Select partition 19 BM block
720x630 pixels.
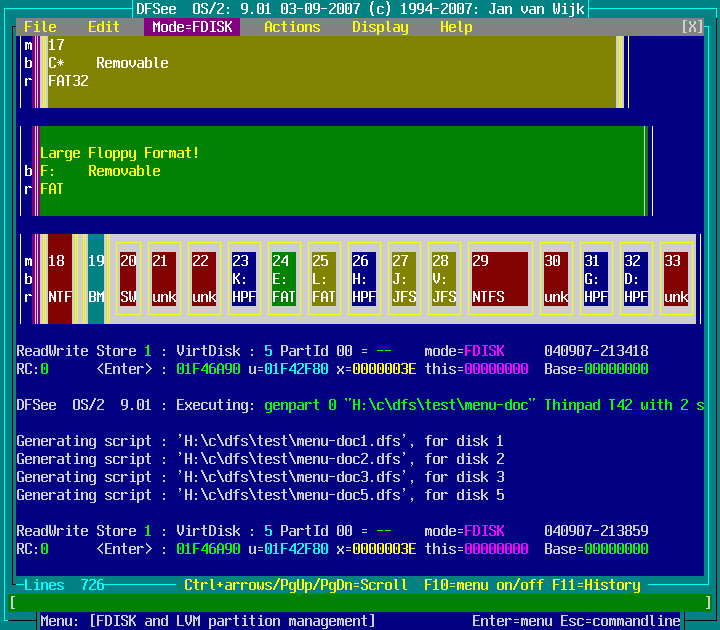pos(95,279)
